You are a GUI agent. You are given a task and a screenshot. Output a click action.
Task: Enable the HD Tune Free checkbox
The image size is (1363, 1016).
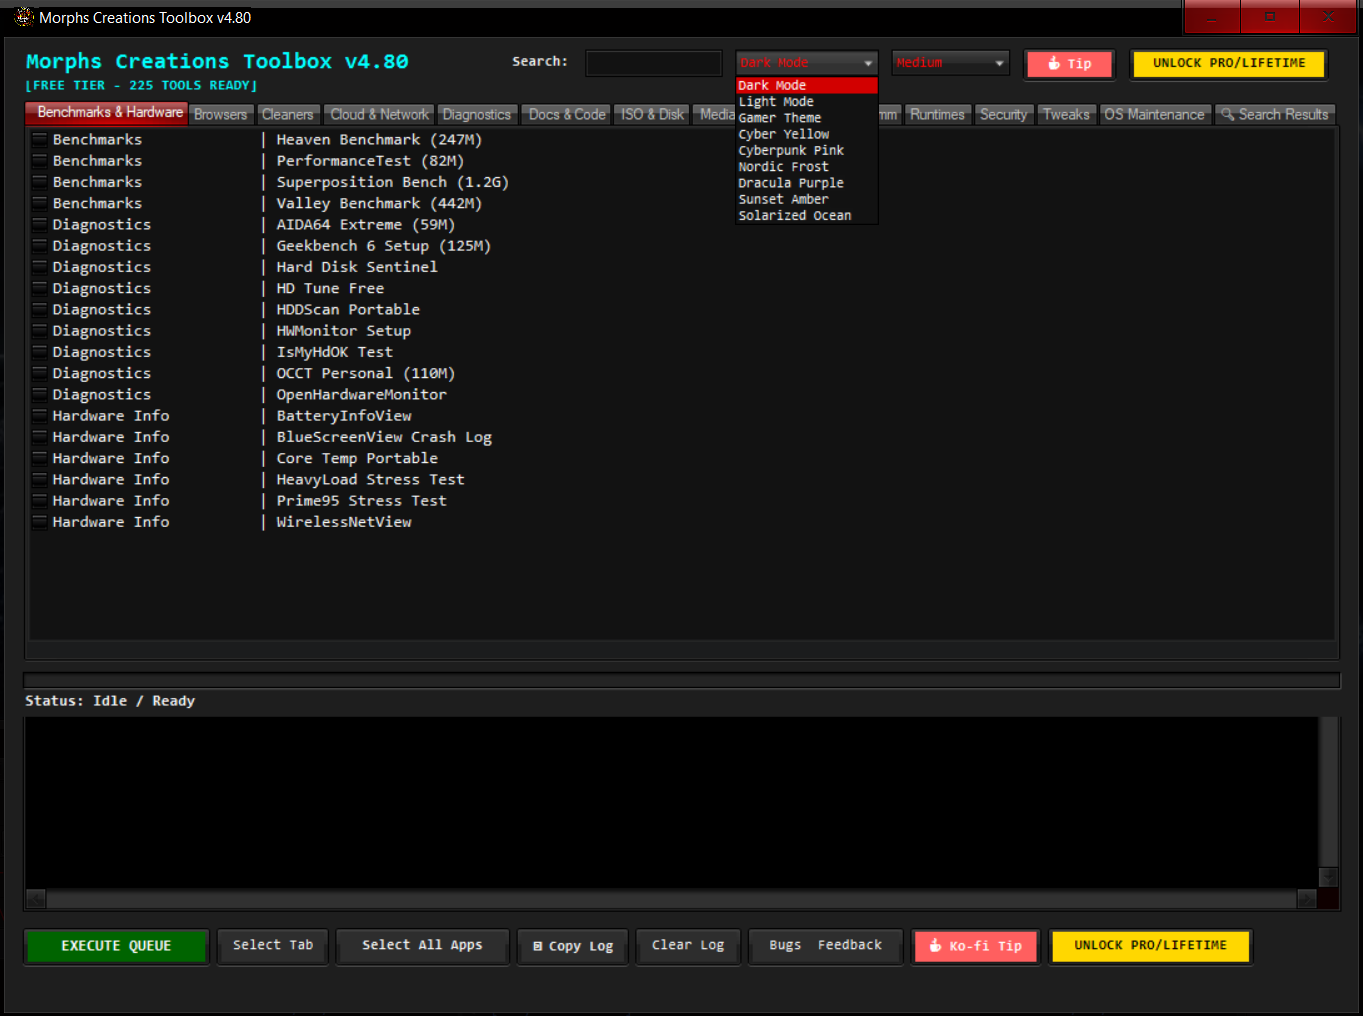coord(40,288)
